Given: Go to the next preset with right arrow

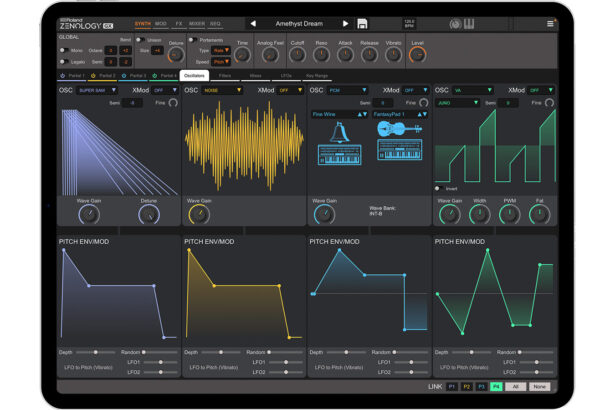Looking at the screenshot, I should coord(346,24).
